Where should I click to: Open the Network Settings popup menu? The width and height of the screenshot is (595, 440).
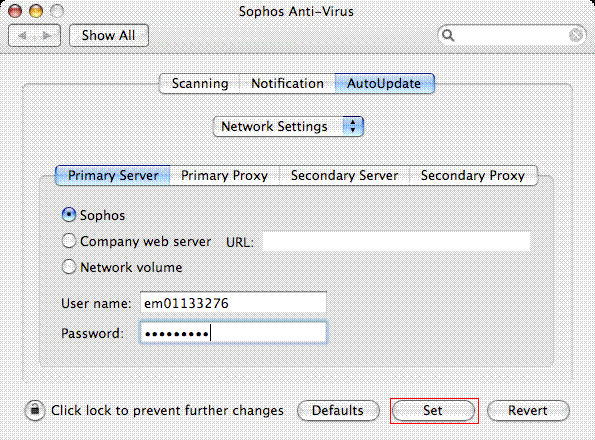(x=288, y=126)
